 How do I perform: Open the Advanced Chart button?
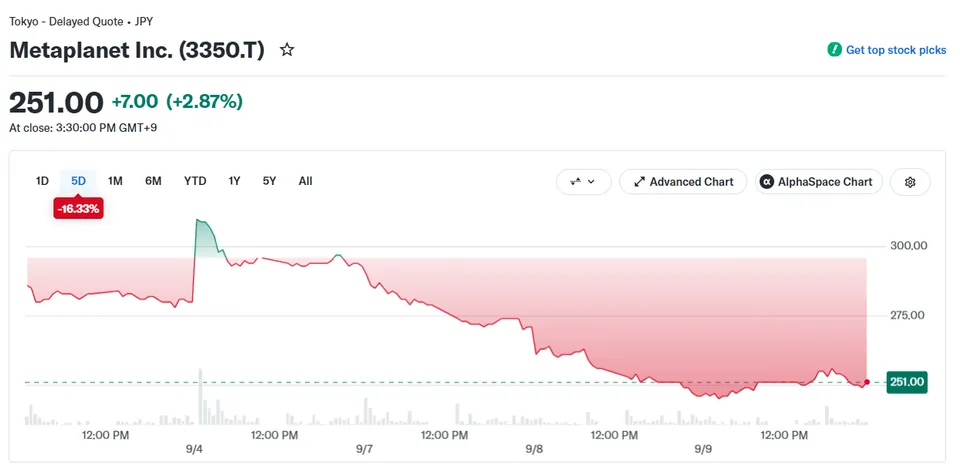click(683, 182)
